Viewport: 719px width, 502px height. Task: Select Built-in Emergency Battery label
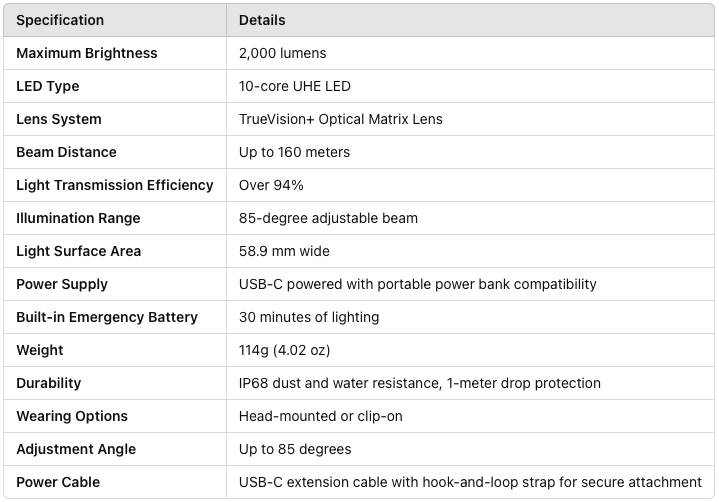(107, 317)
